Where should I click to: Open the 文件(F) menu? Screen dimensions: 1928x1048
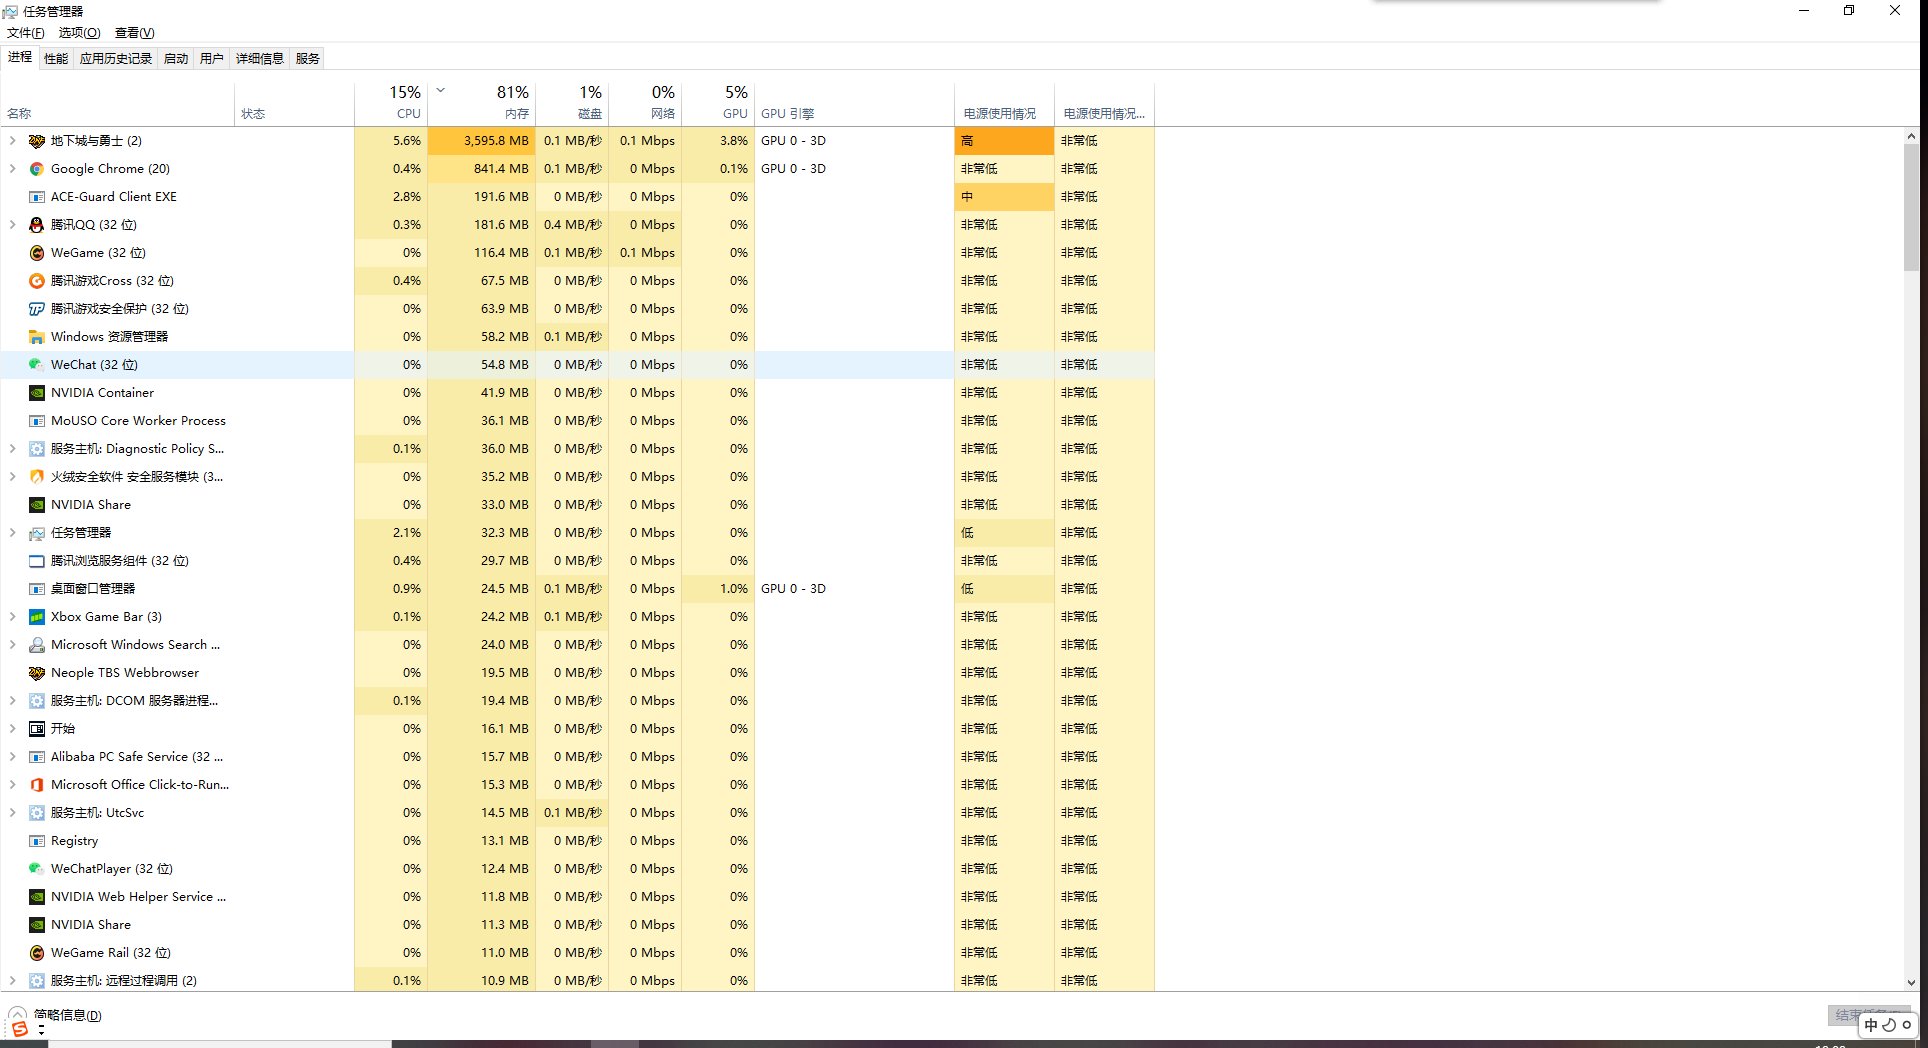[26, 33]
